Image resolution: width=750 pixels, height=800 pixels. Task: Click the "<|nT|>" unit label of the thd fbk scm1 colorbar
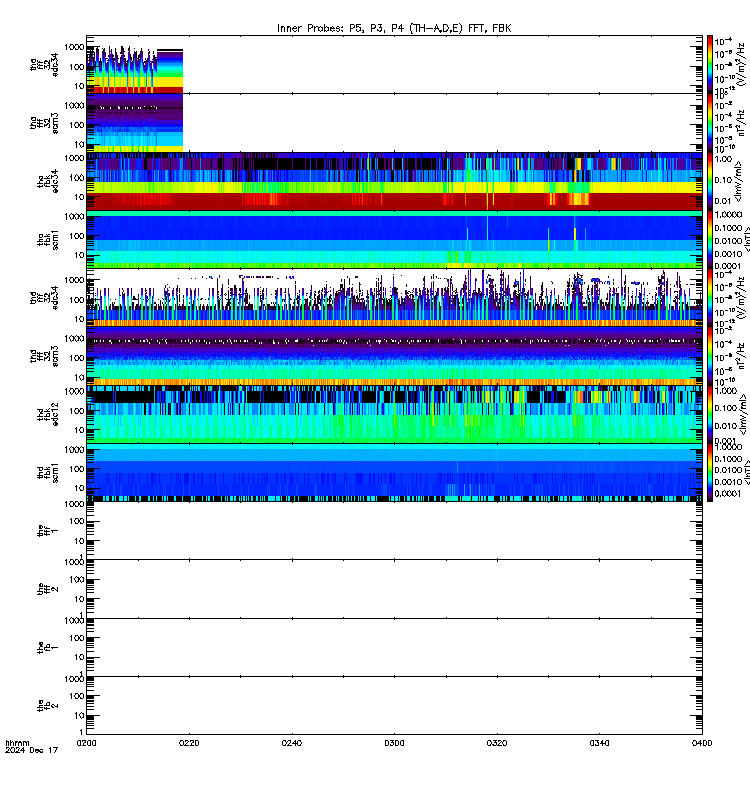click(747, 473)
